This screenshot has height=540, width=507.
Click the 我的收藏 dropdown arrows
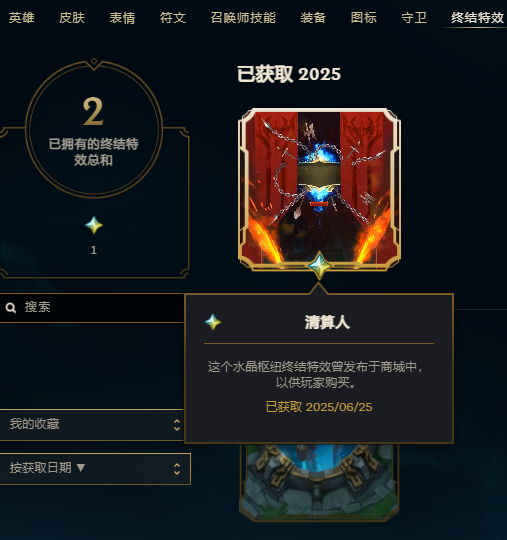(177, 425)
